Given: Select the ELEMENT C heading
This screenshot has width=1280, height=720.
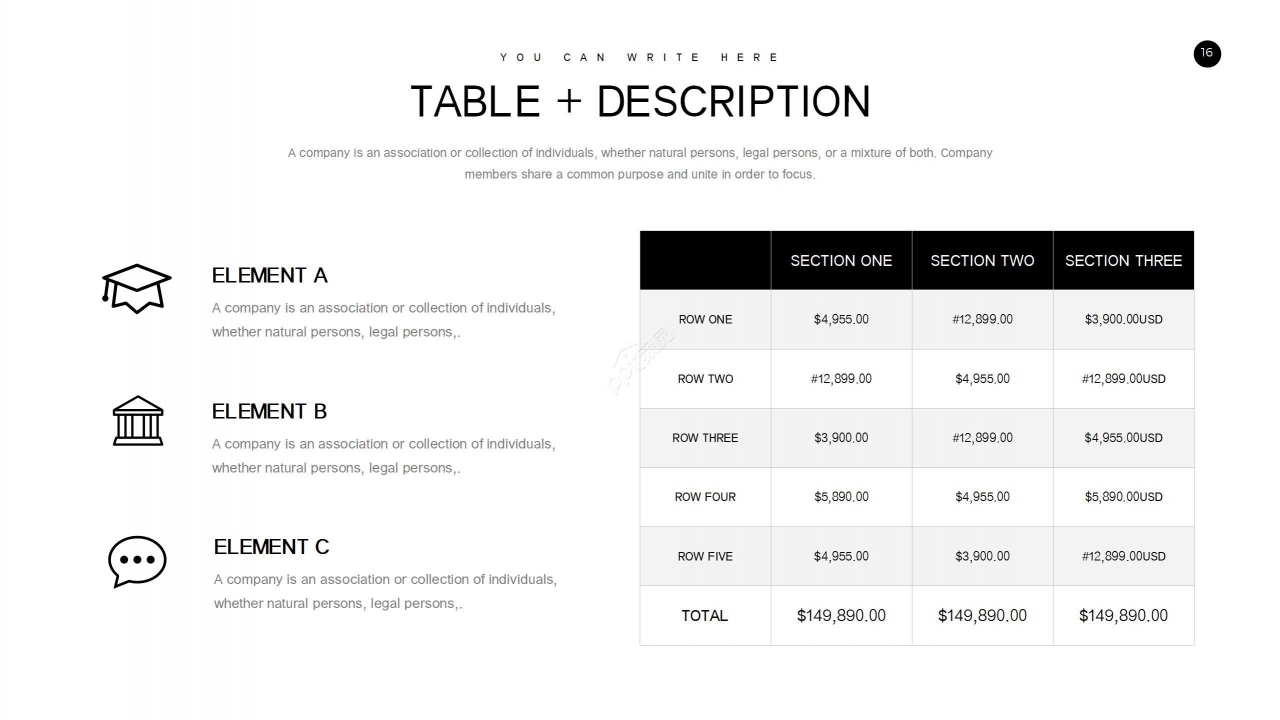Looking at the screenshot, I should (x=271, y=547).
